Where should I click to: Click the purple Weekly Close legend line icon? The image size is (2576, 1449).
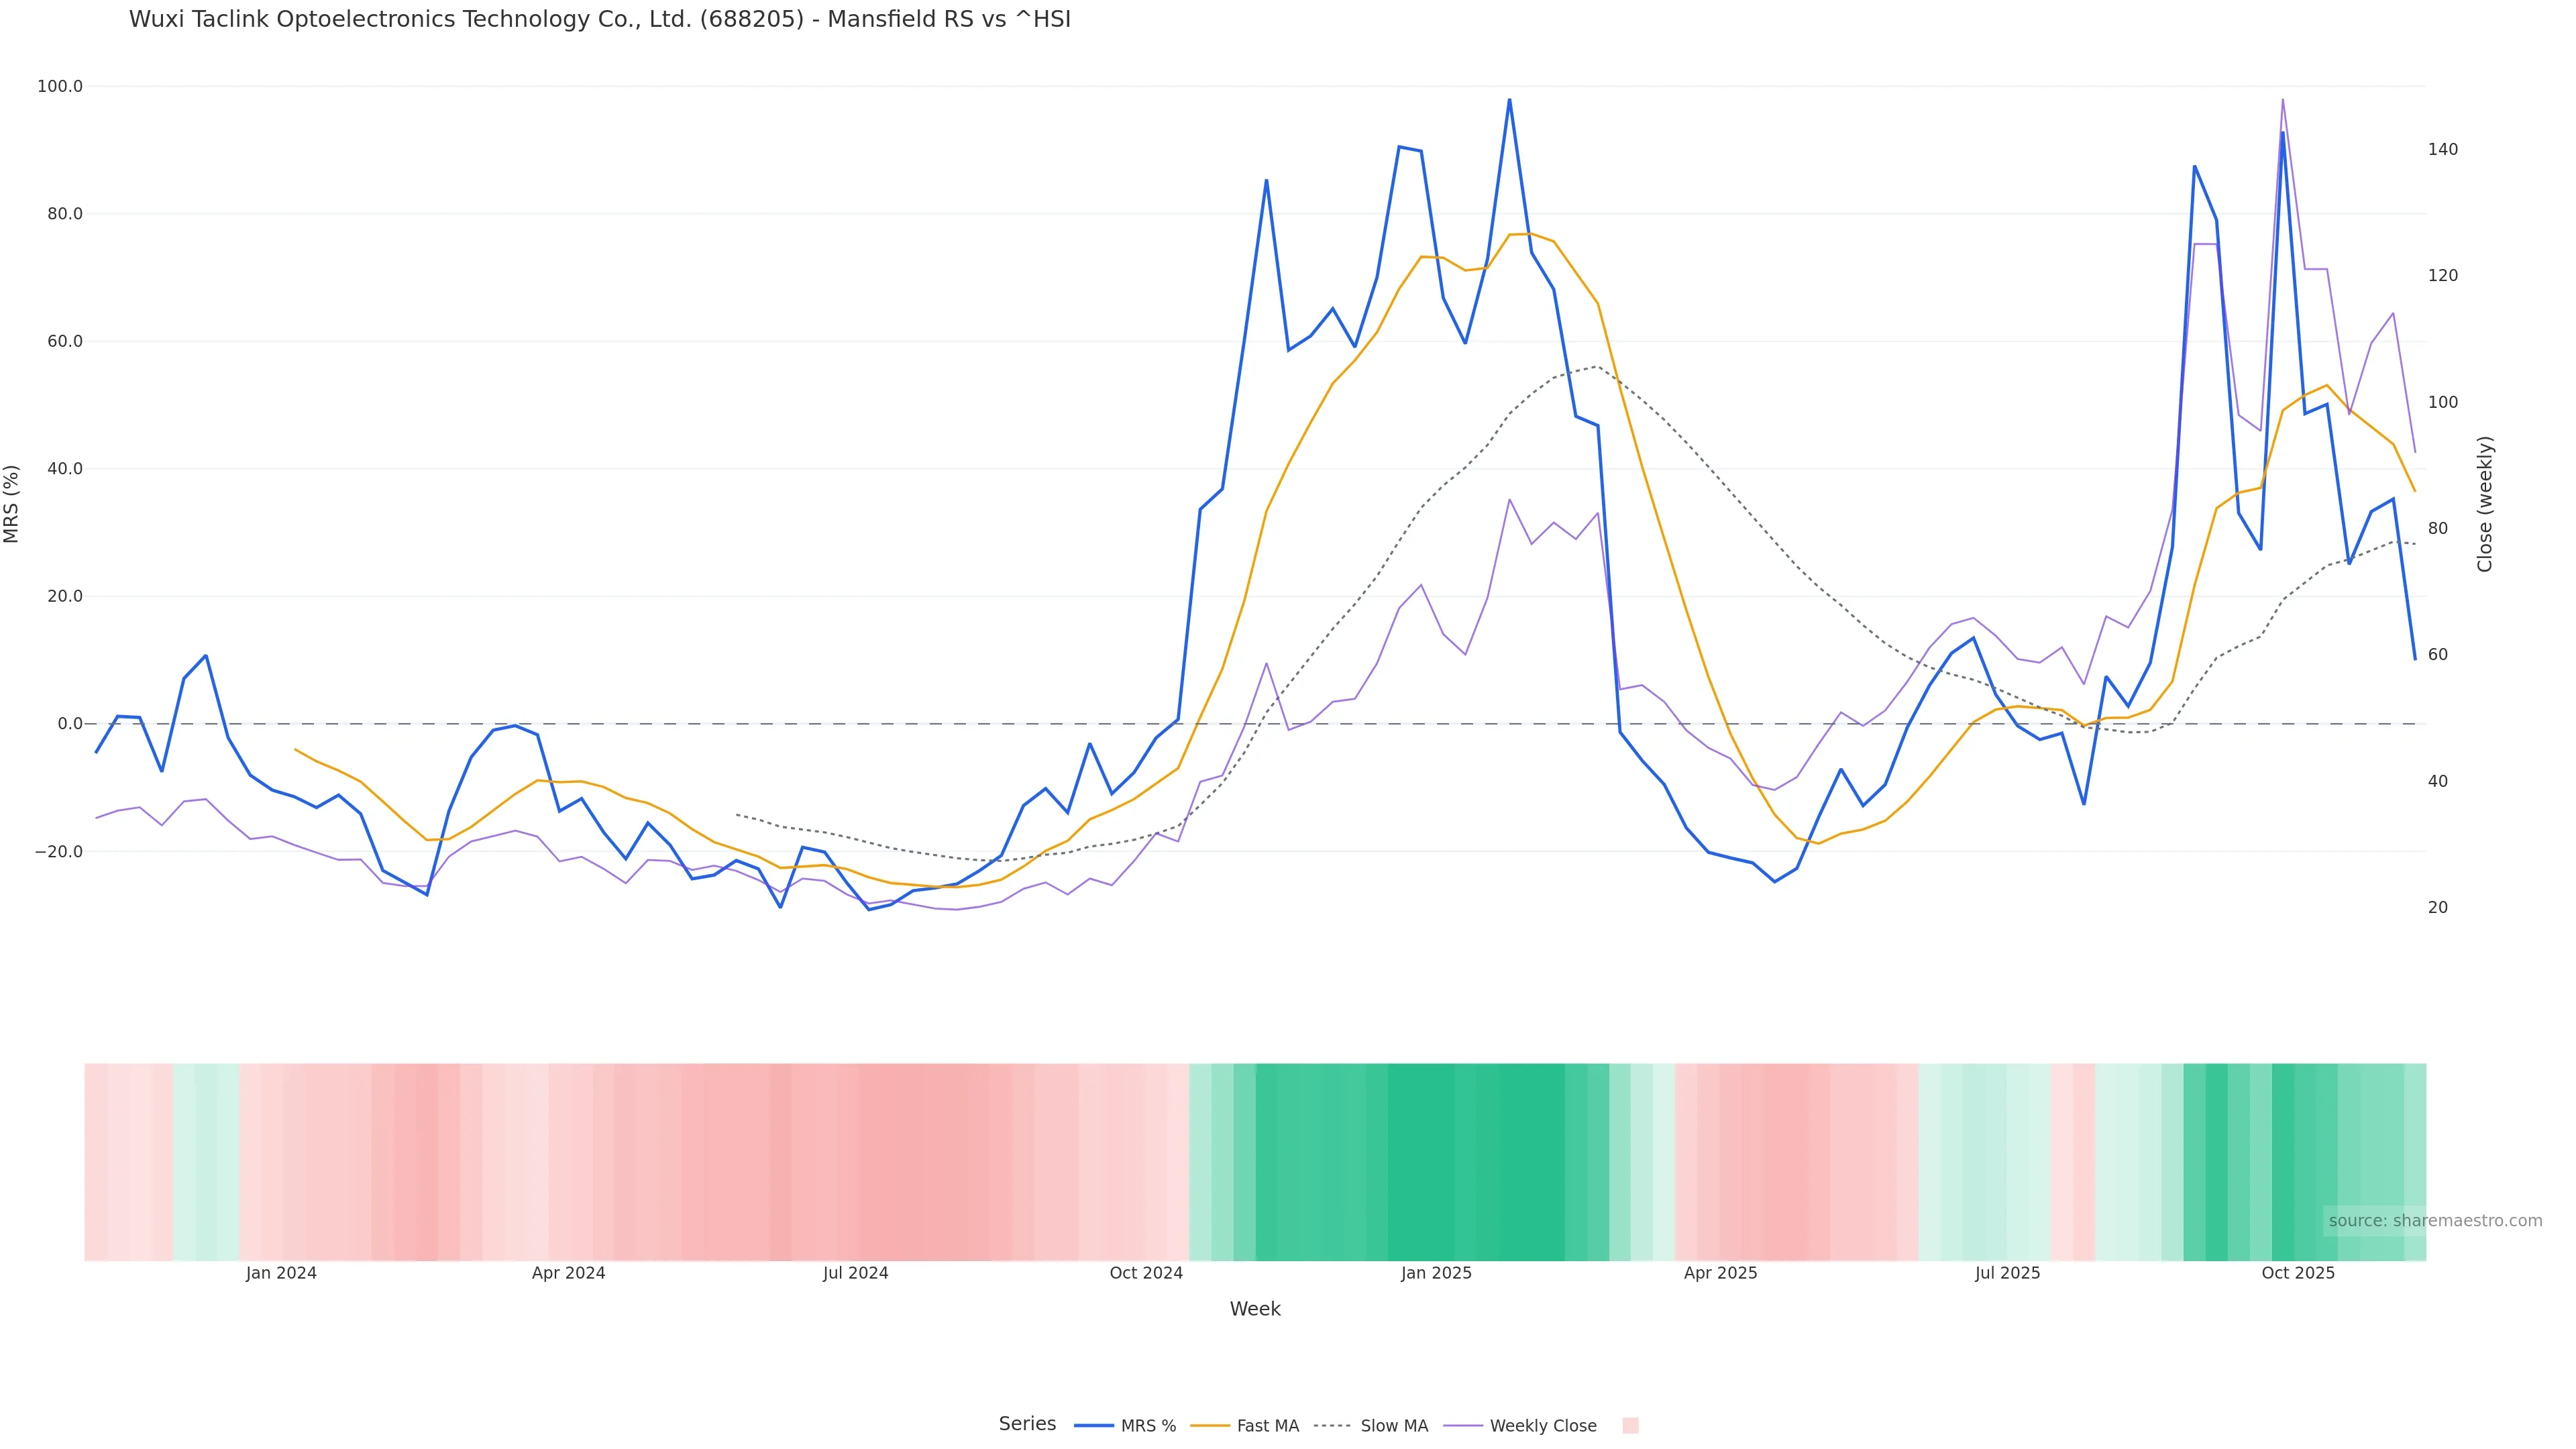coord(1463,1426)
